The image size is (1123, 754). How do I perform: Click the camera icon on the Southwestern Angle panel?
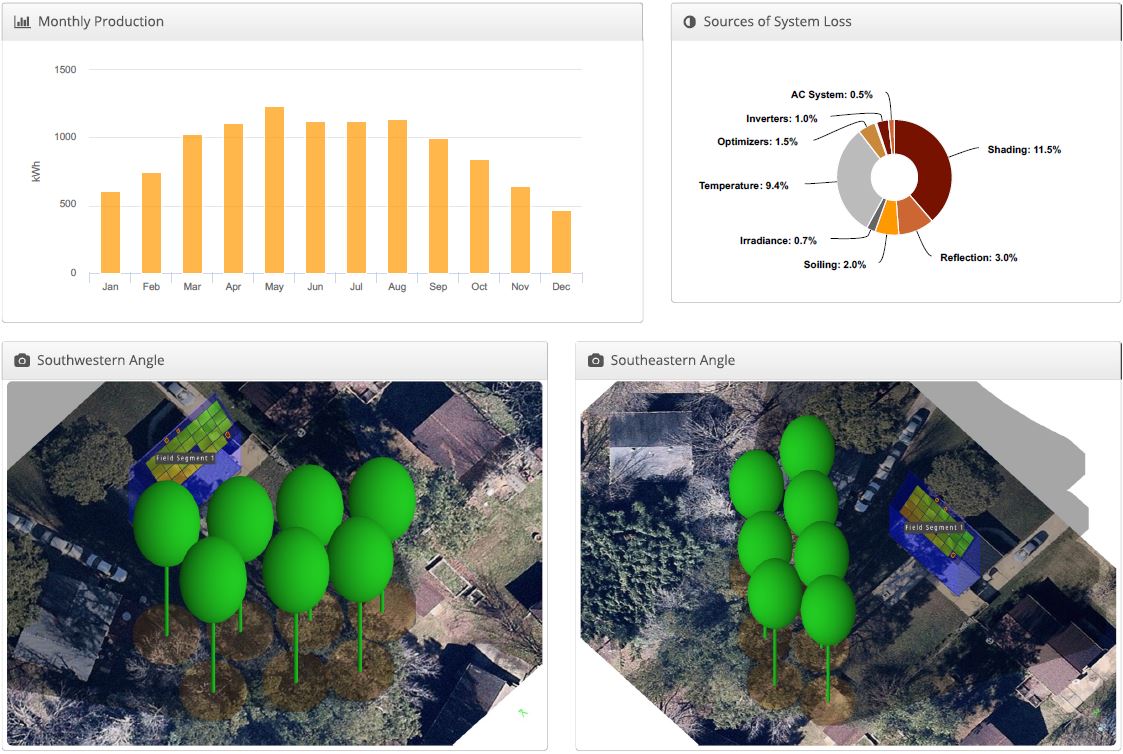(x=22, y=360)
